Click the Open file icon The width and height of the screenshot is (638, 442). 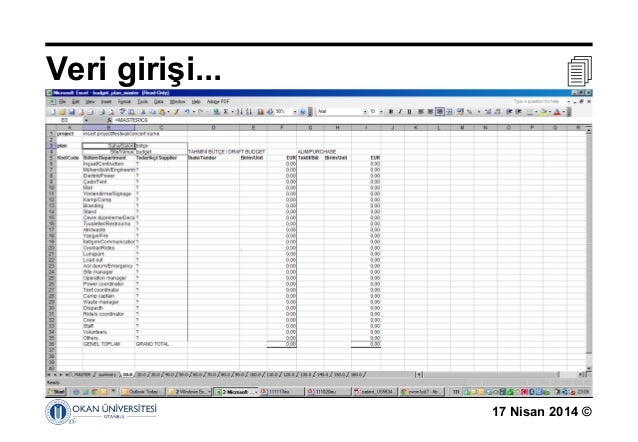click(63, 112)
